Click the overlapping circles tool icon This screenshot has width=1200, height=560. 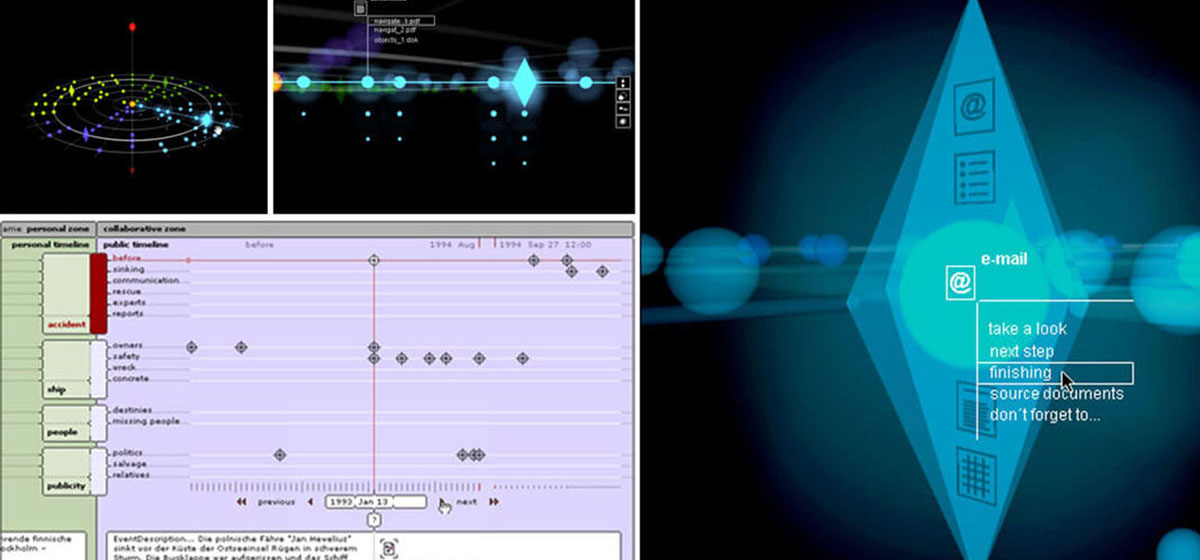(x=623, y=96)
